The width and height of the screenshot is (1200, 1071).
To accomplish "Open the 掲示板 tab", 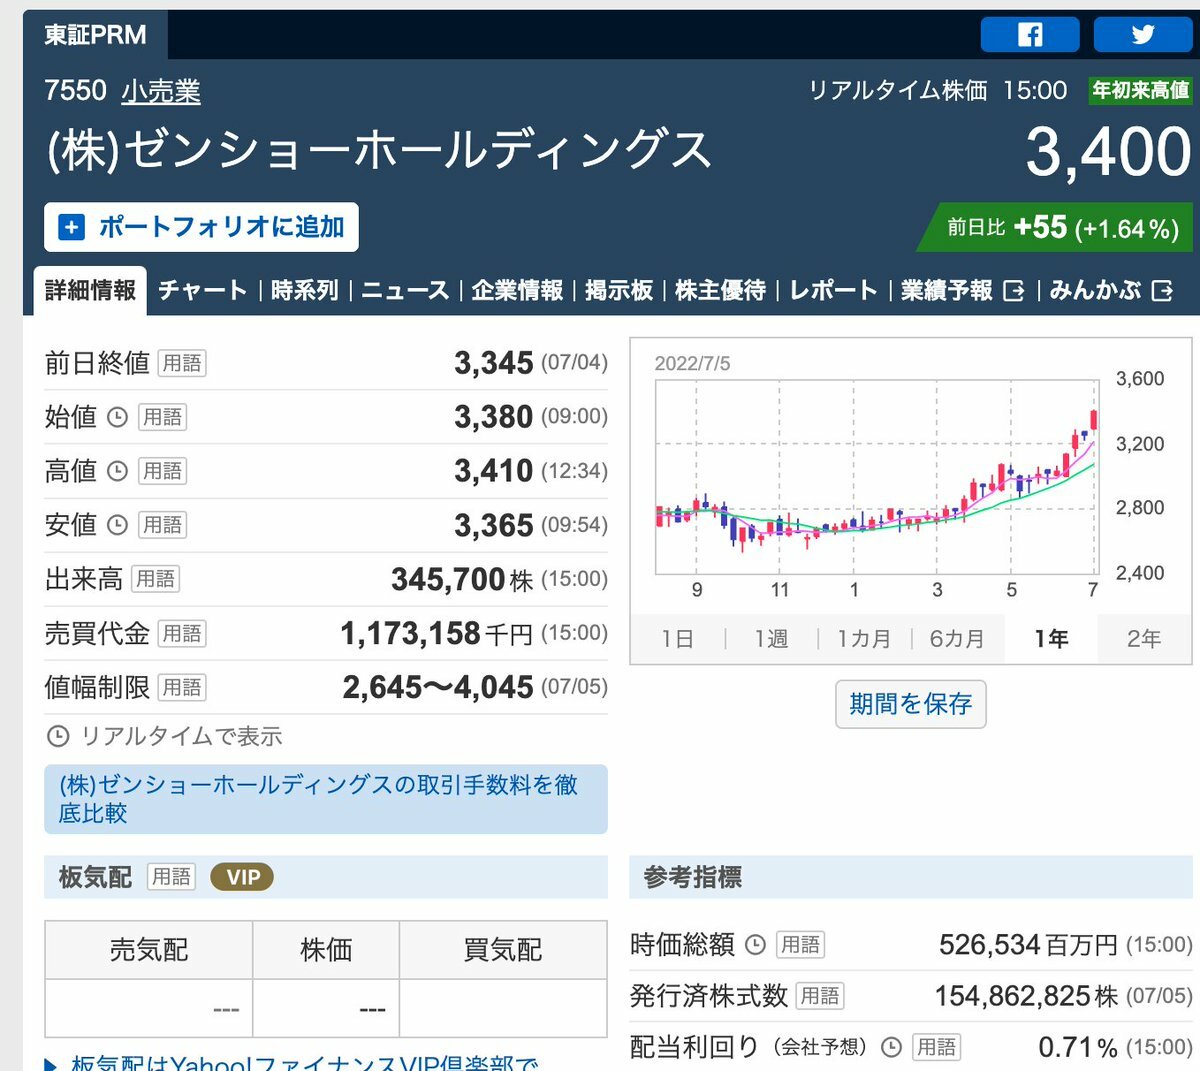I will 619,291.
